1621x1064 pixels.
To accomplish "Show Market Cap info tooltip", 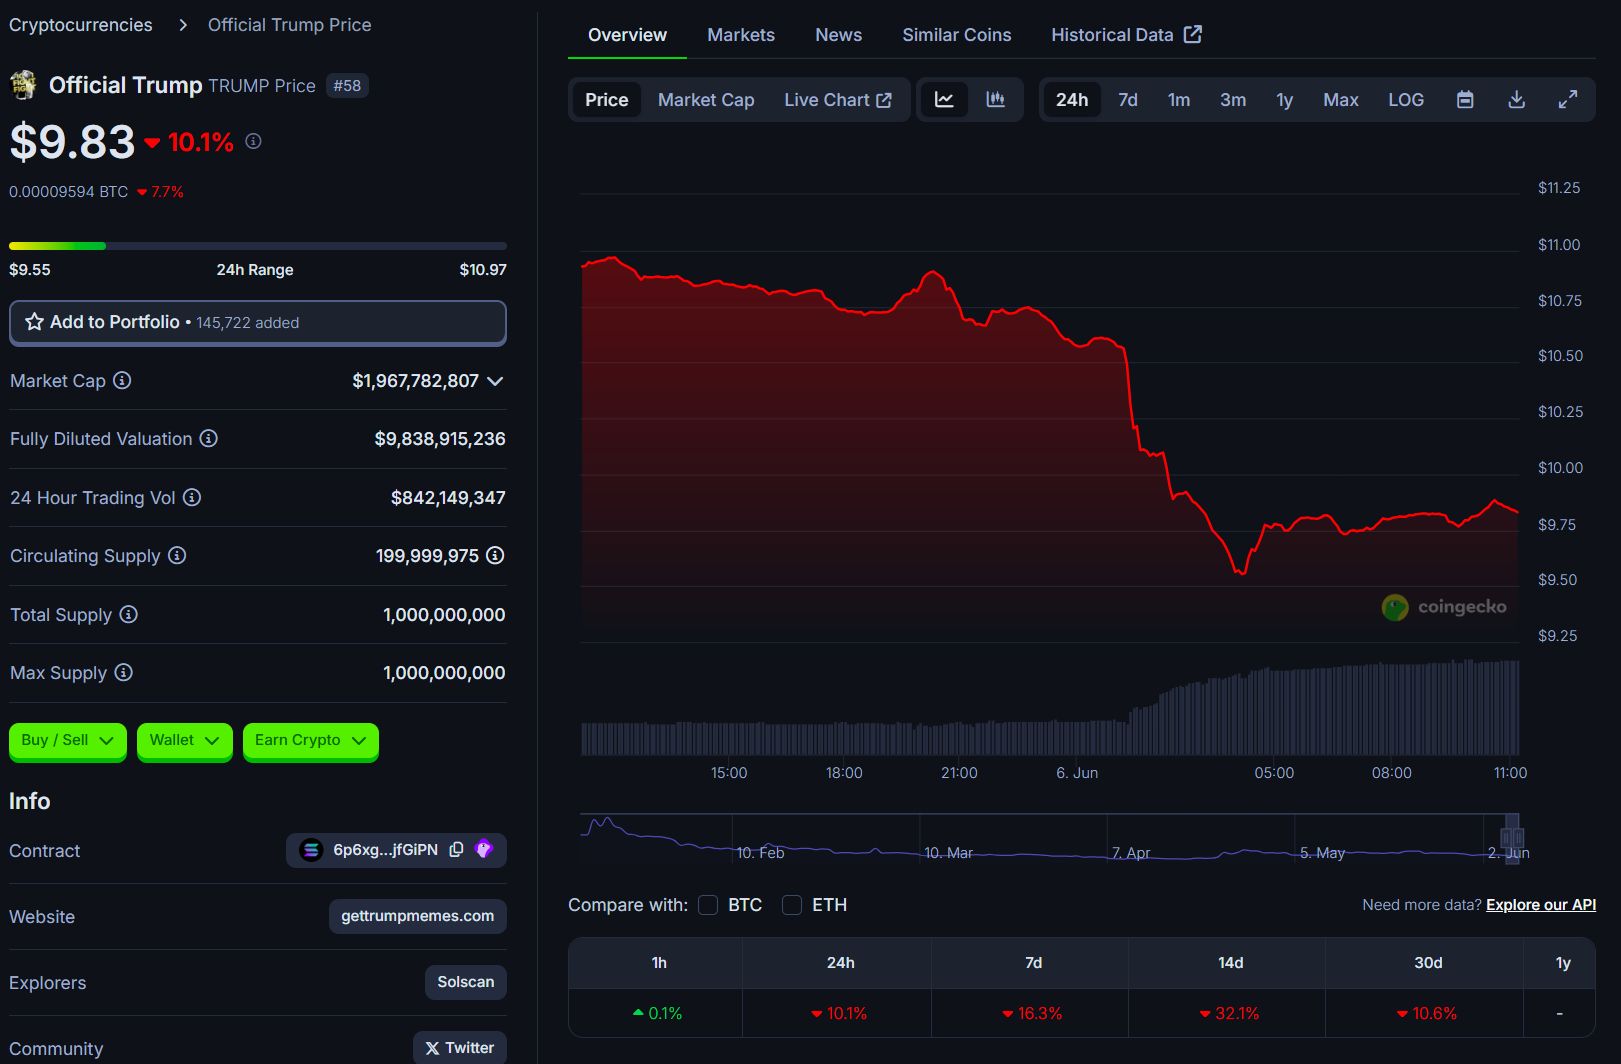I will pos(122,380).
